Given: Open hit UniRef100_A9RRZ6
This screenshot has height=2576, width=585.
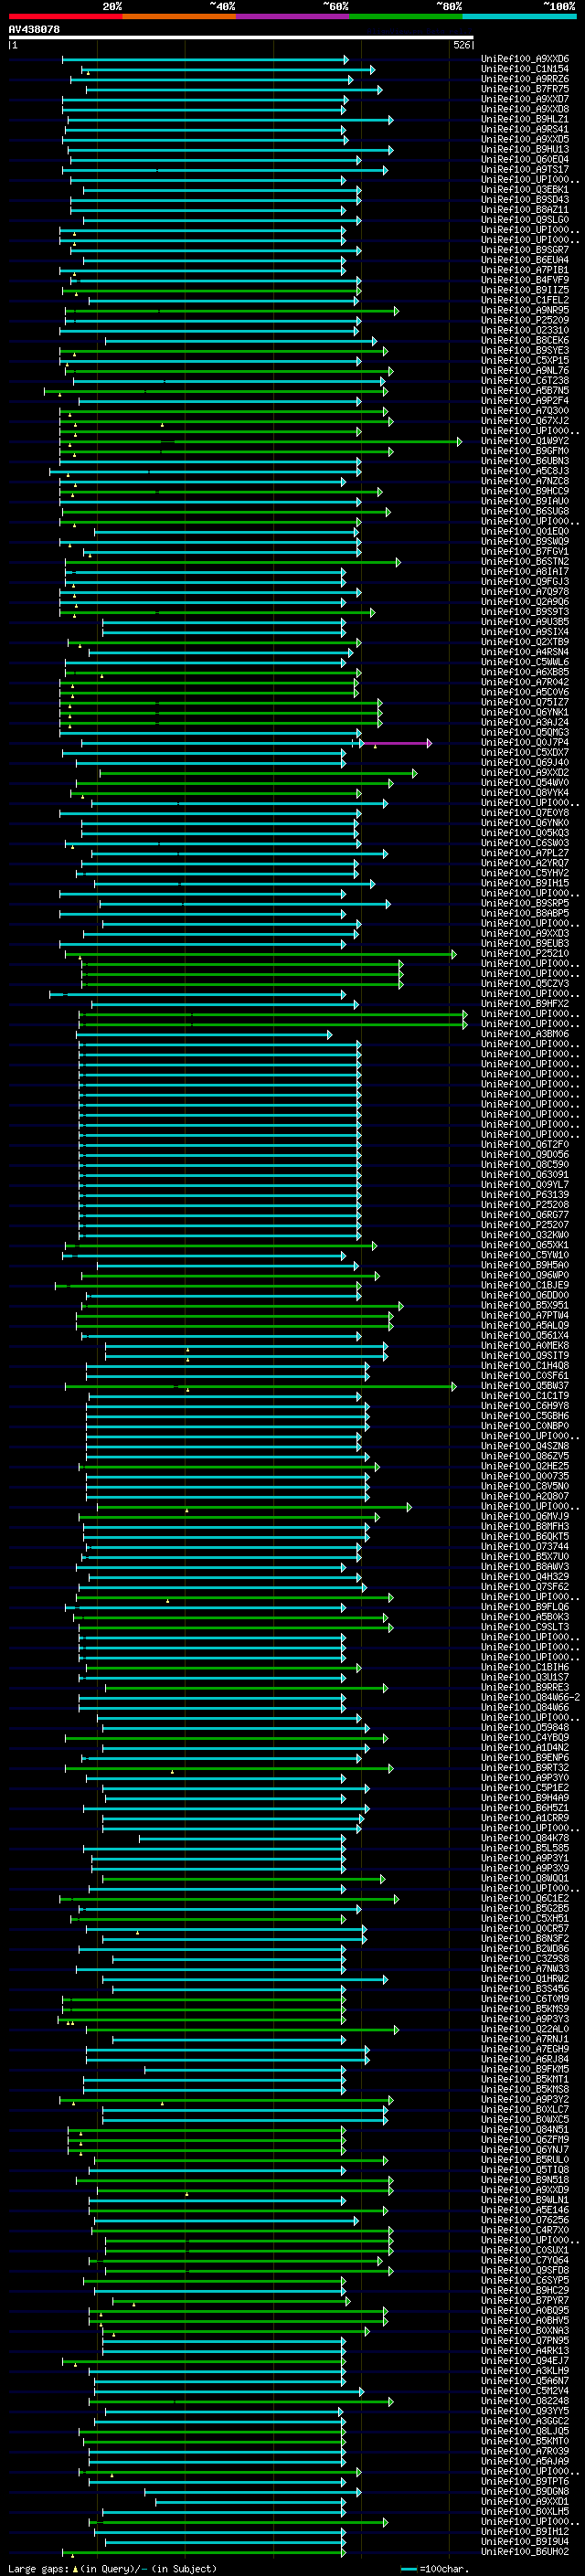Looking at the screenshot, I should (x=525, y=79).
